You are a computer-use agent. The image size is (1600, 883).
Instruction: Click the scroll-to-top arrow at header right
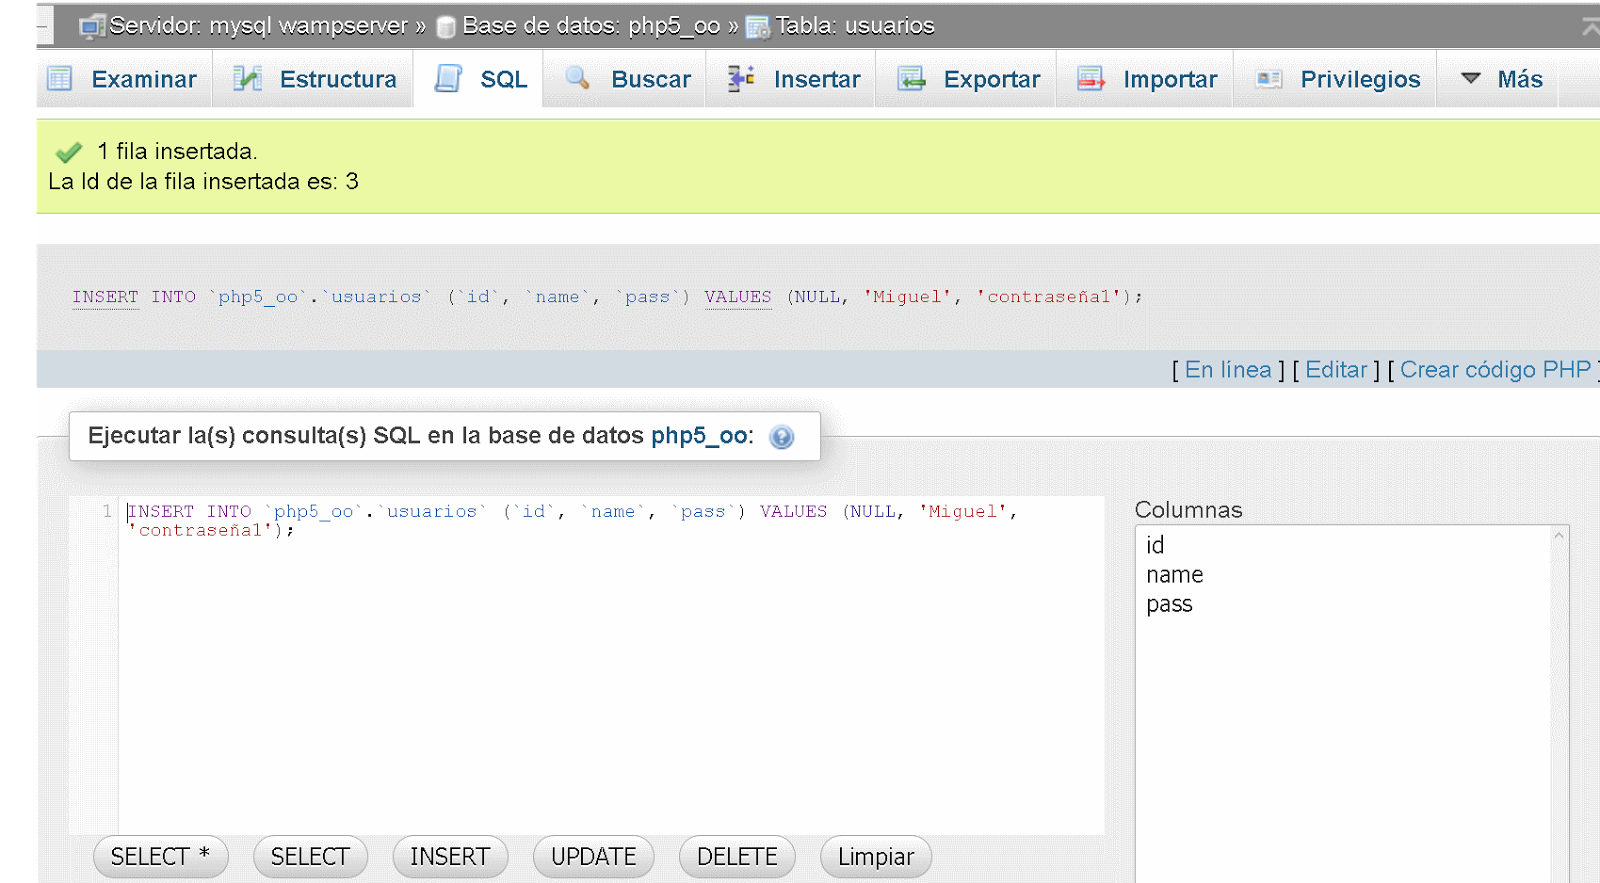[1590, 27]
